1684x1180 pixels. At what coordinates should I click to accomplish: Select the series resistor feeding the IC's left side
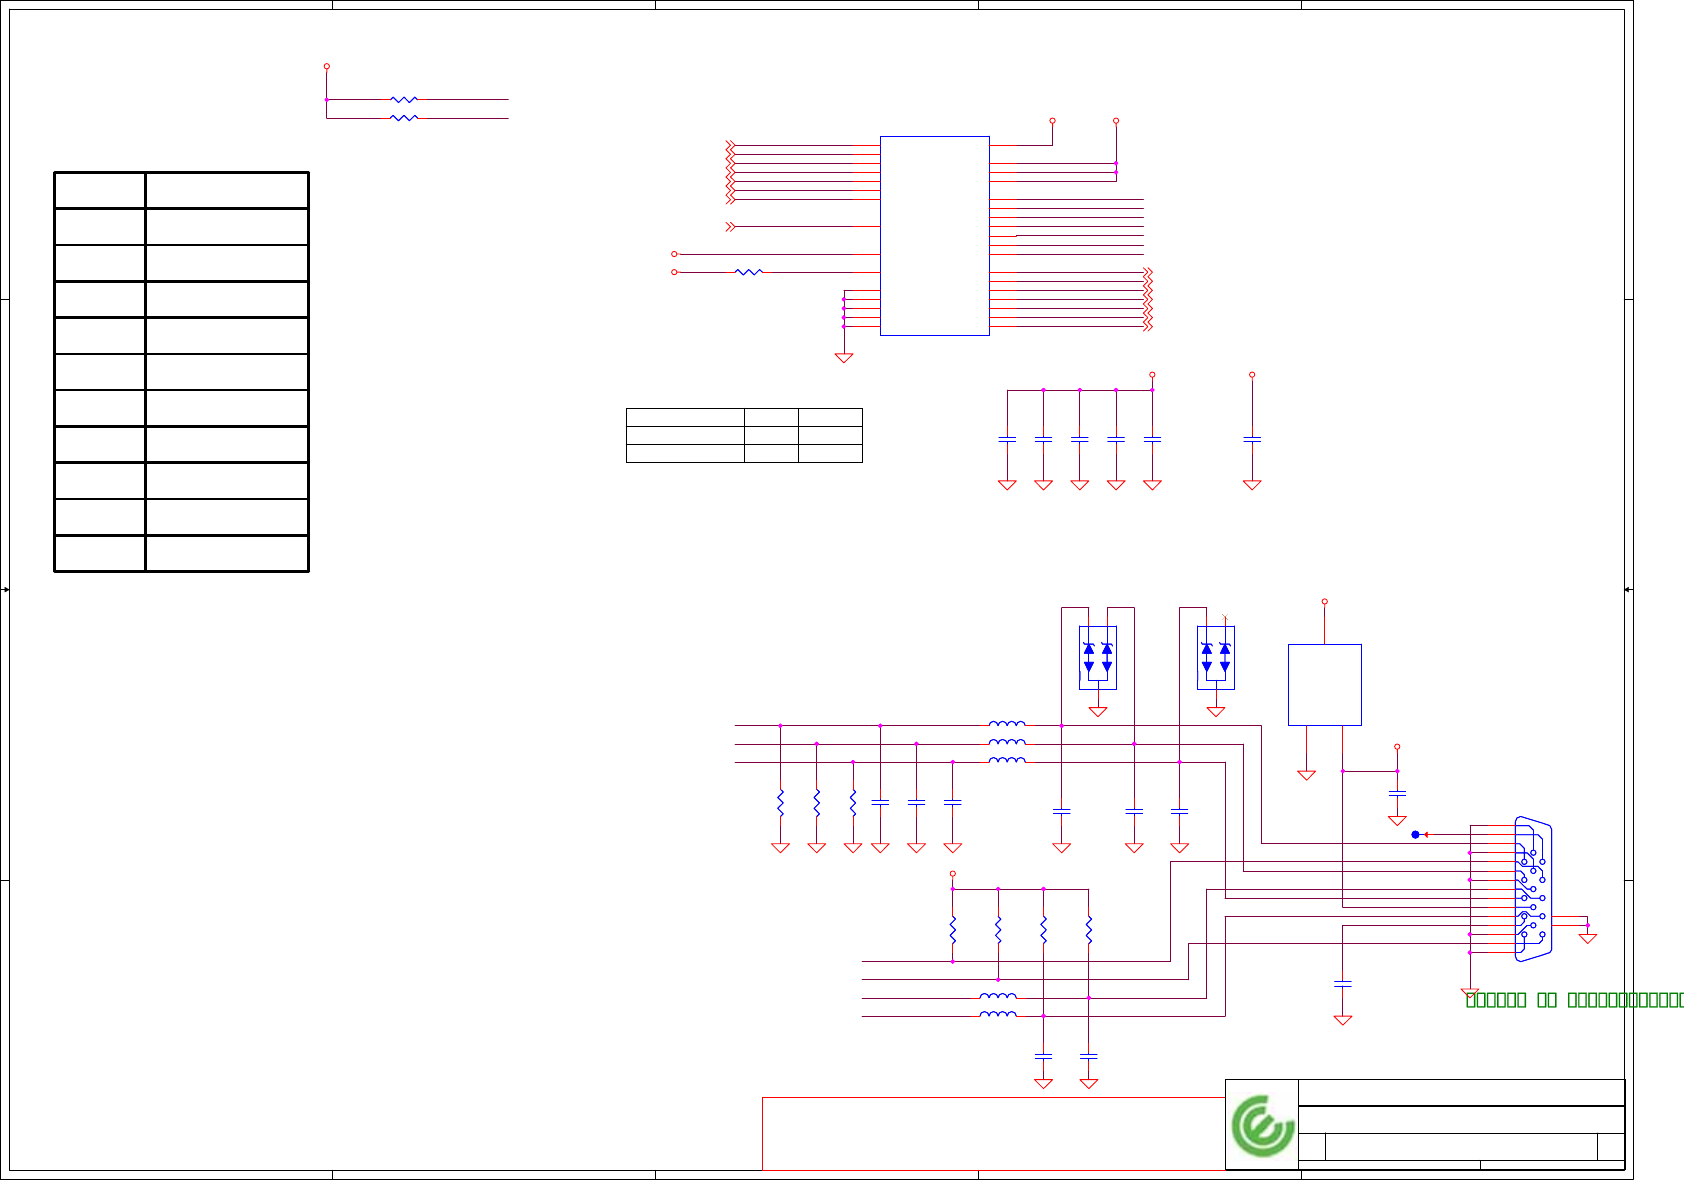coord(748,272)
